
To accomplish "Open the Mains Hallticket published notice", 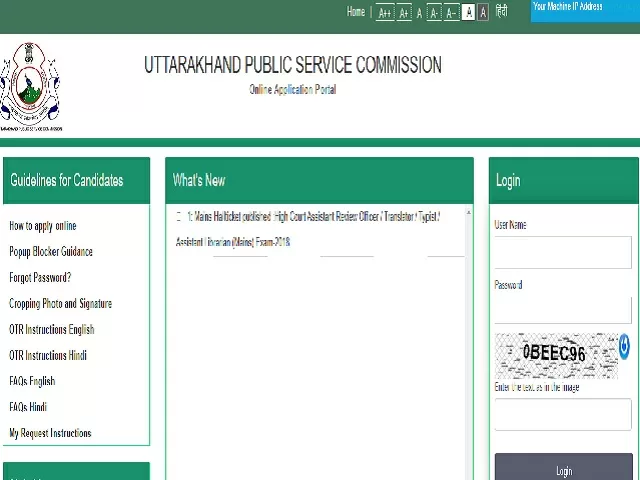I will [x=308, y=229].
